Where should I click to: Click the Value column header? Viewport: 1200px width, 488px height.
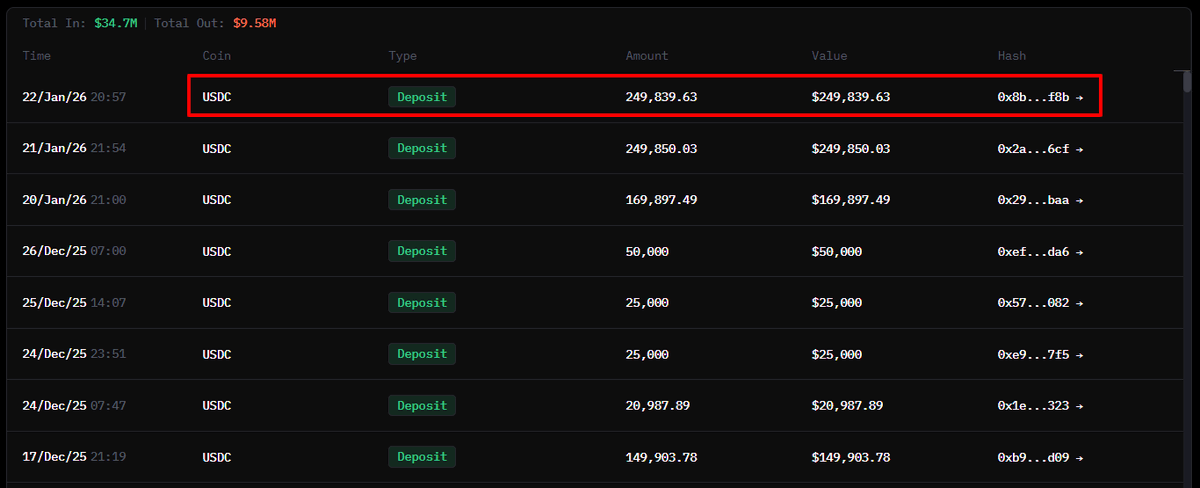(x=830, y=56)
